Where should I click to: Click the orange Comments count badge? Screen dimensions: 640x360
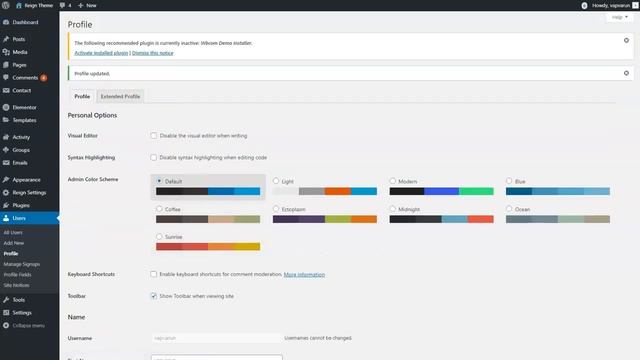coord(43,78)
